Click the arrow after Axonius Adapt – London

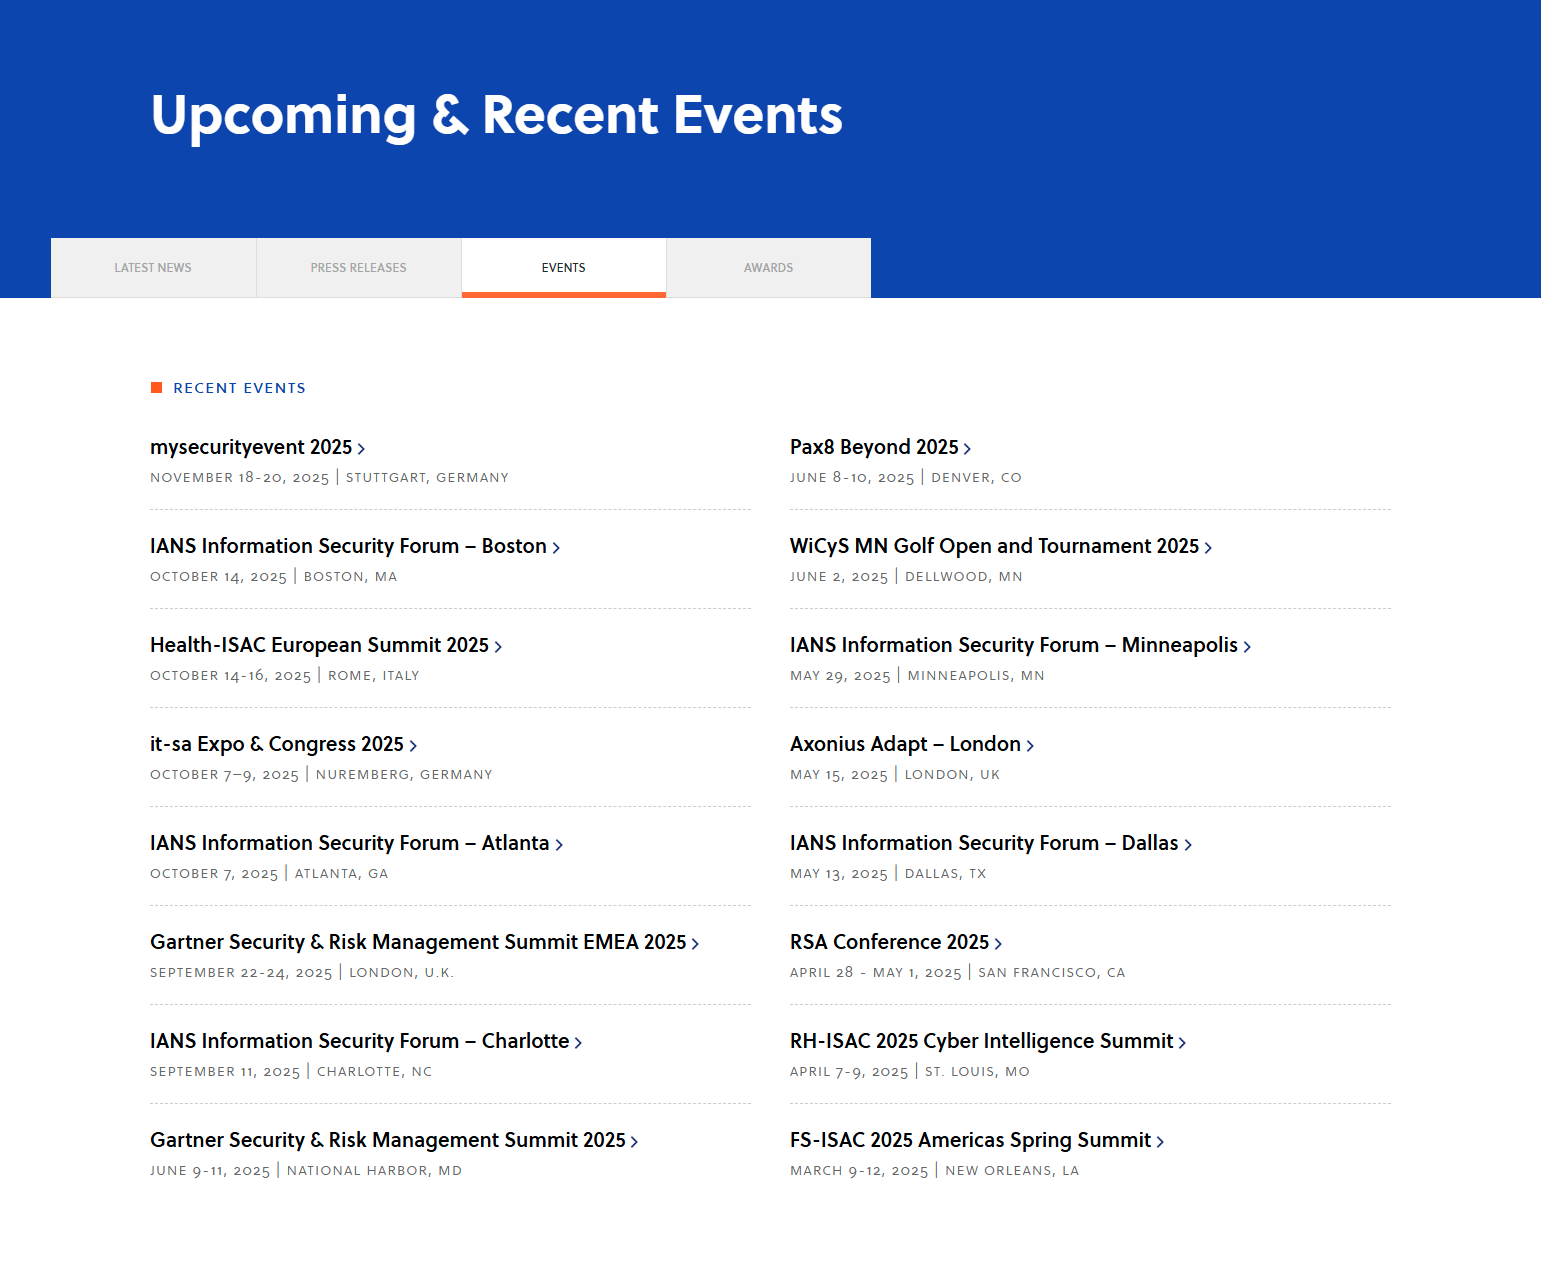pyautogui.click(x=1031, y=745)
